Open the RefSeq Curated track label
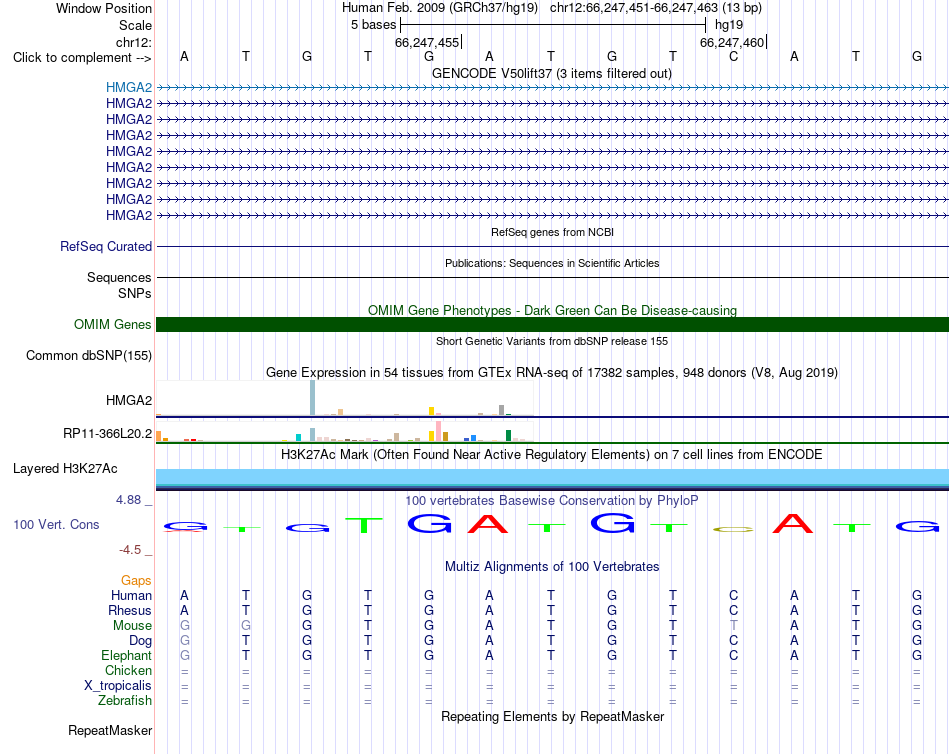This screenshot has height=754, width=950. coord(106,246)
